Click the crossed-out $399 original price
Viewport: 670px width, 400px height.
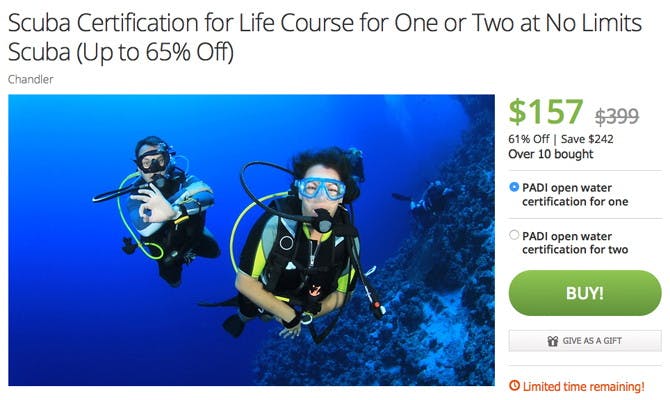617,116
